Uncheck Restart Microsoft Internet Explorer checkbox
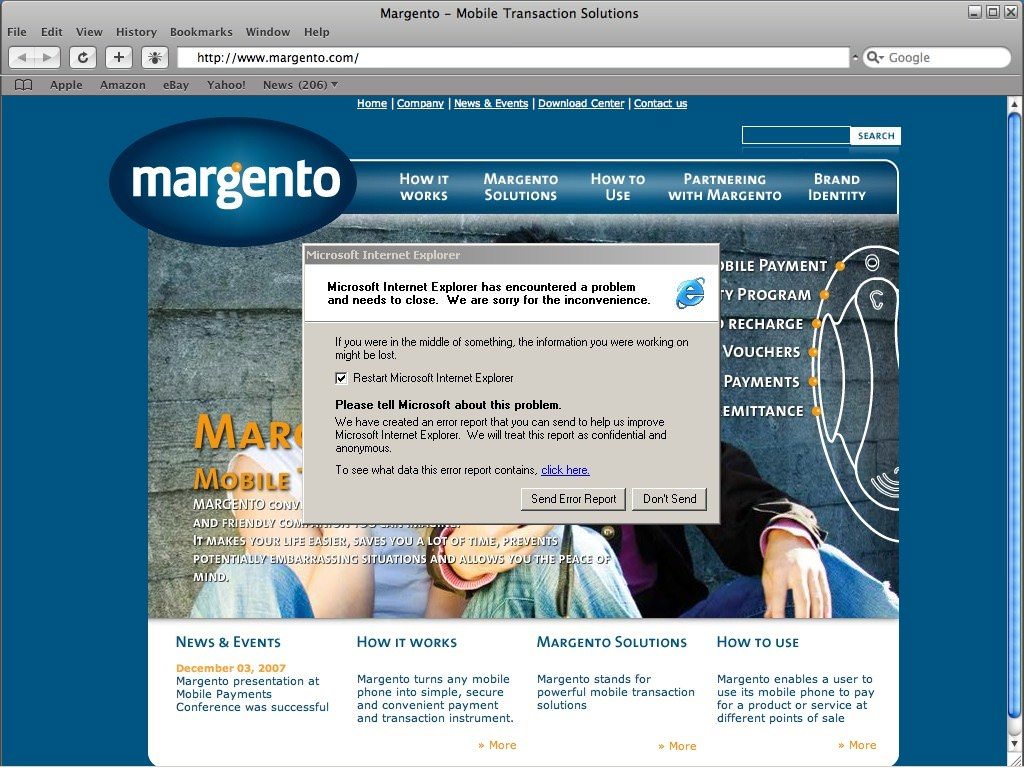 click(x=341, y=378)
